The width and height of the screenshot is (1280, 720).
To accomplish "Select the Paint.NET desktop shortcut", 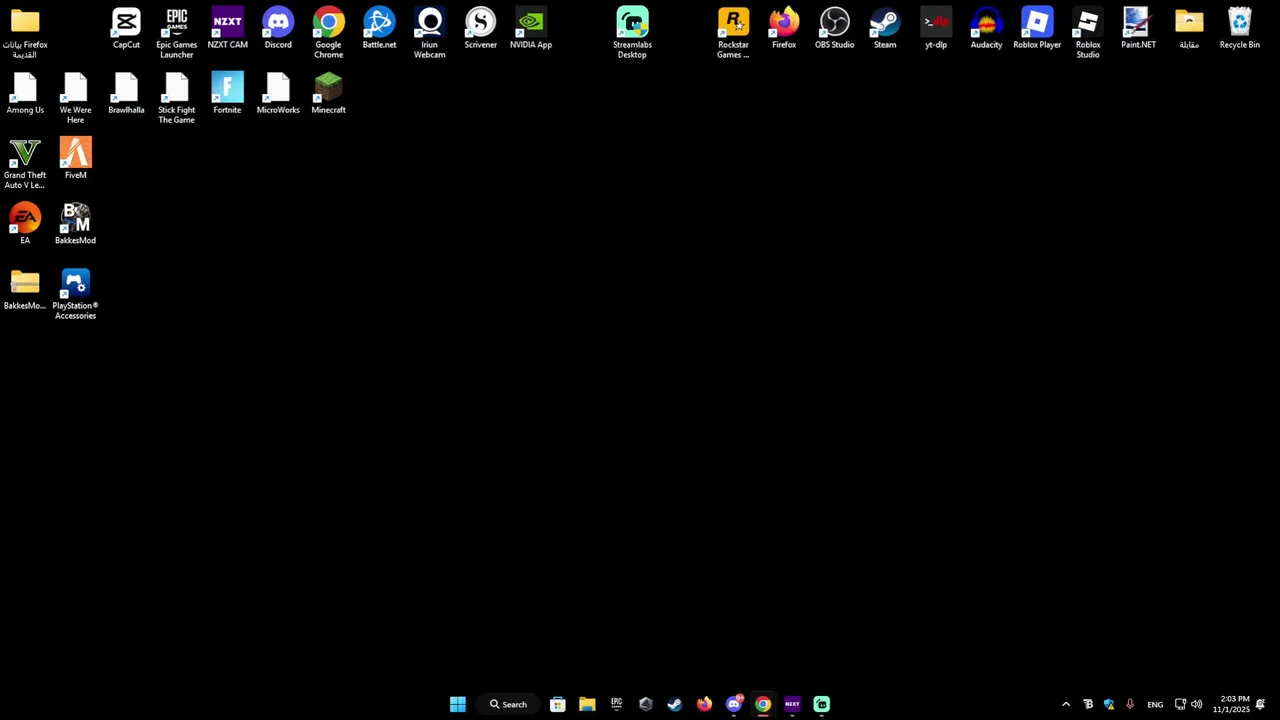I will [x=1138, y=28].
